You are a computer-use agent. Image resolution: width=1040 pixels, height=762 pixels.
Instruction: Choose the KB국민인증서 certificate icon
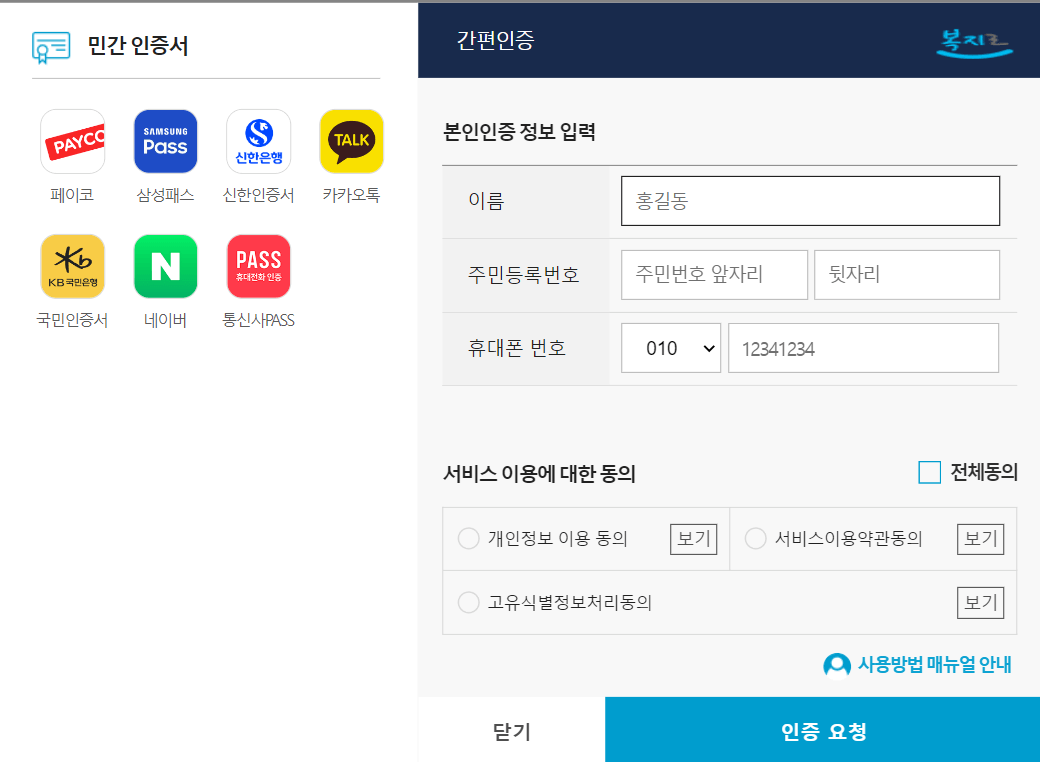(72, 266)
